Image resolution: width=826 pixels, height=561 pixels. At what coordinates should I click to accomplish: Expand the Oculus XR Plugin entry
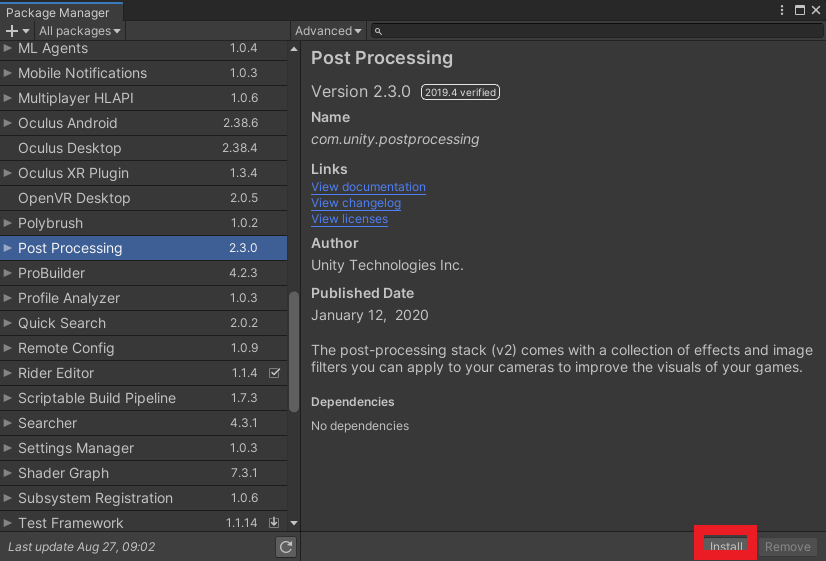point(8,173)
